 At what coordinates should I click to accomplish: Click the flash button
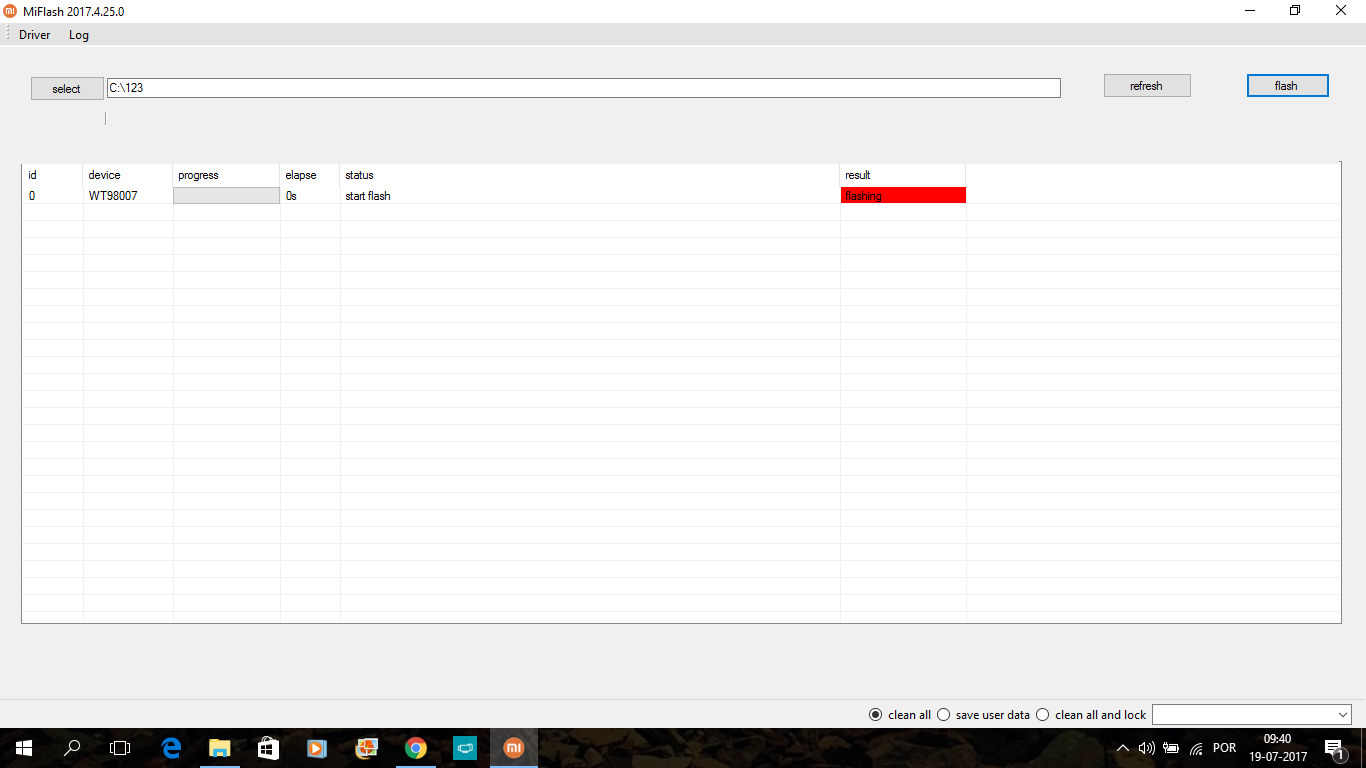1287,86
